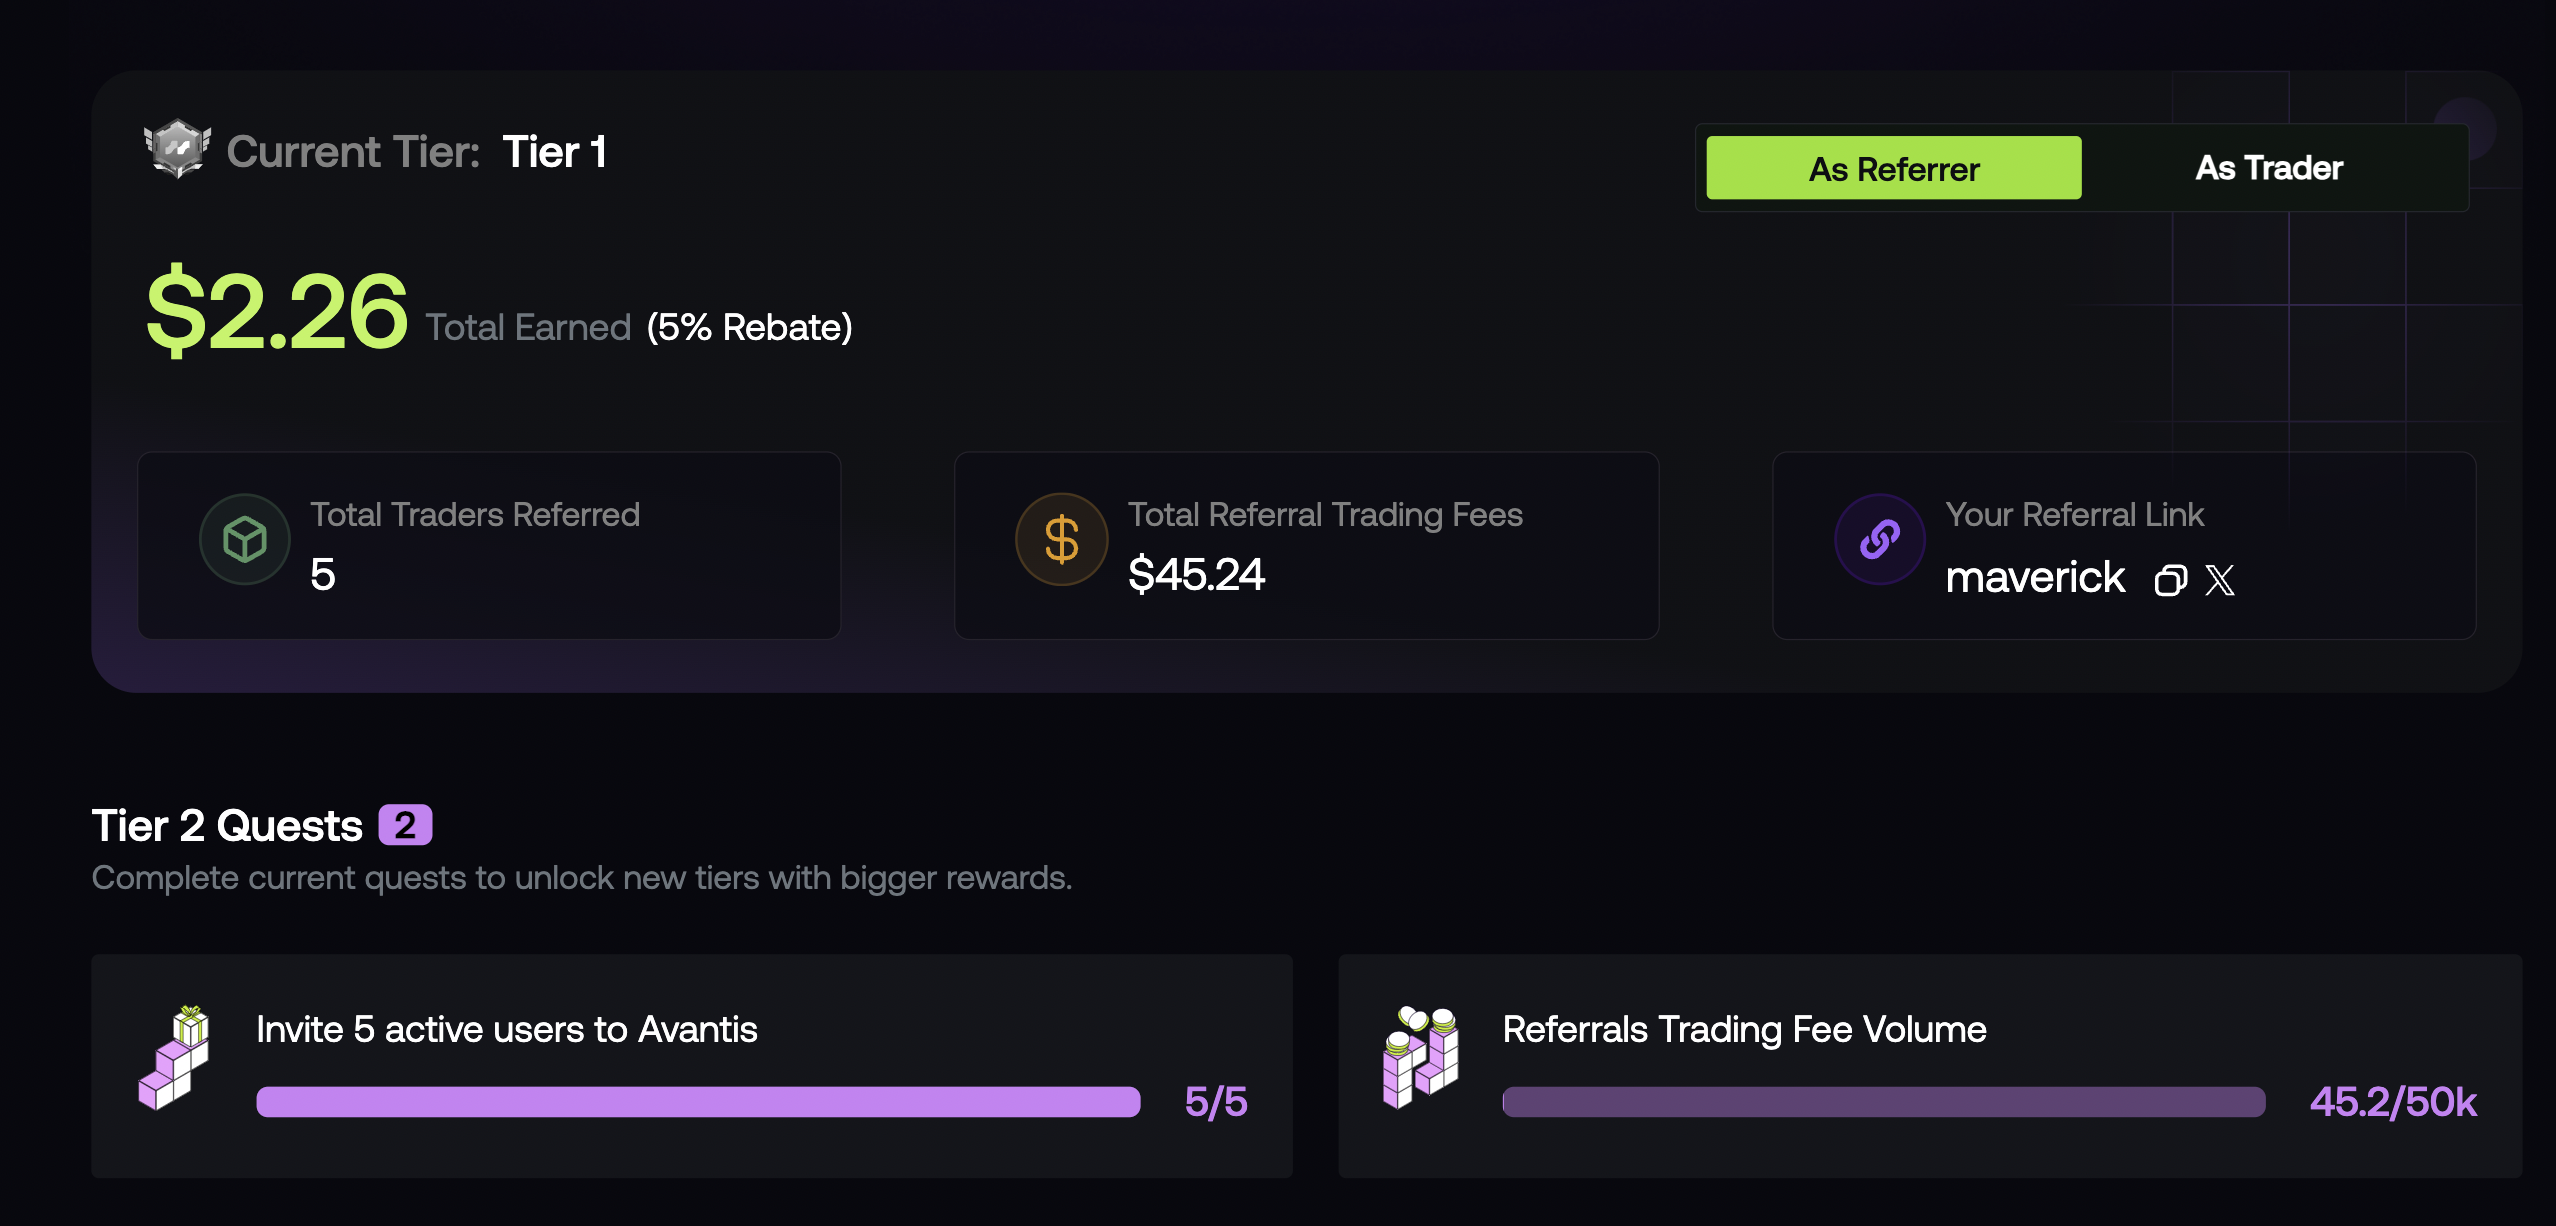This screenshot has width=2556, height=1226.
Task: Copy the maverick referral link
Action: (2170, 580)
